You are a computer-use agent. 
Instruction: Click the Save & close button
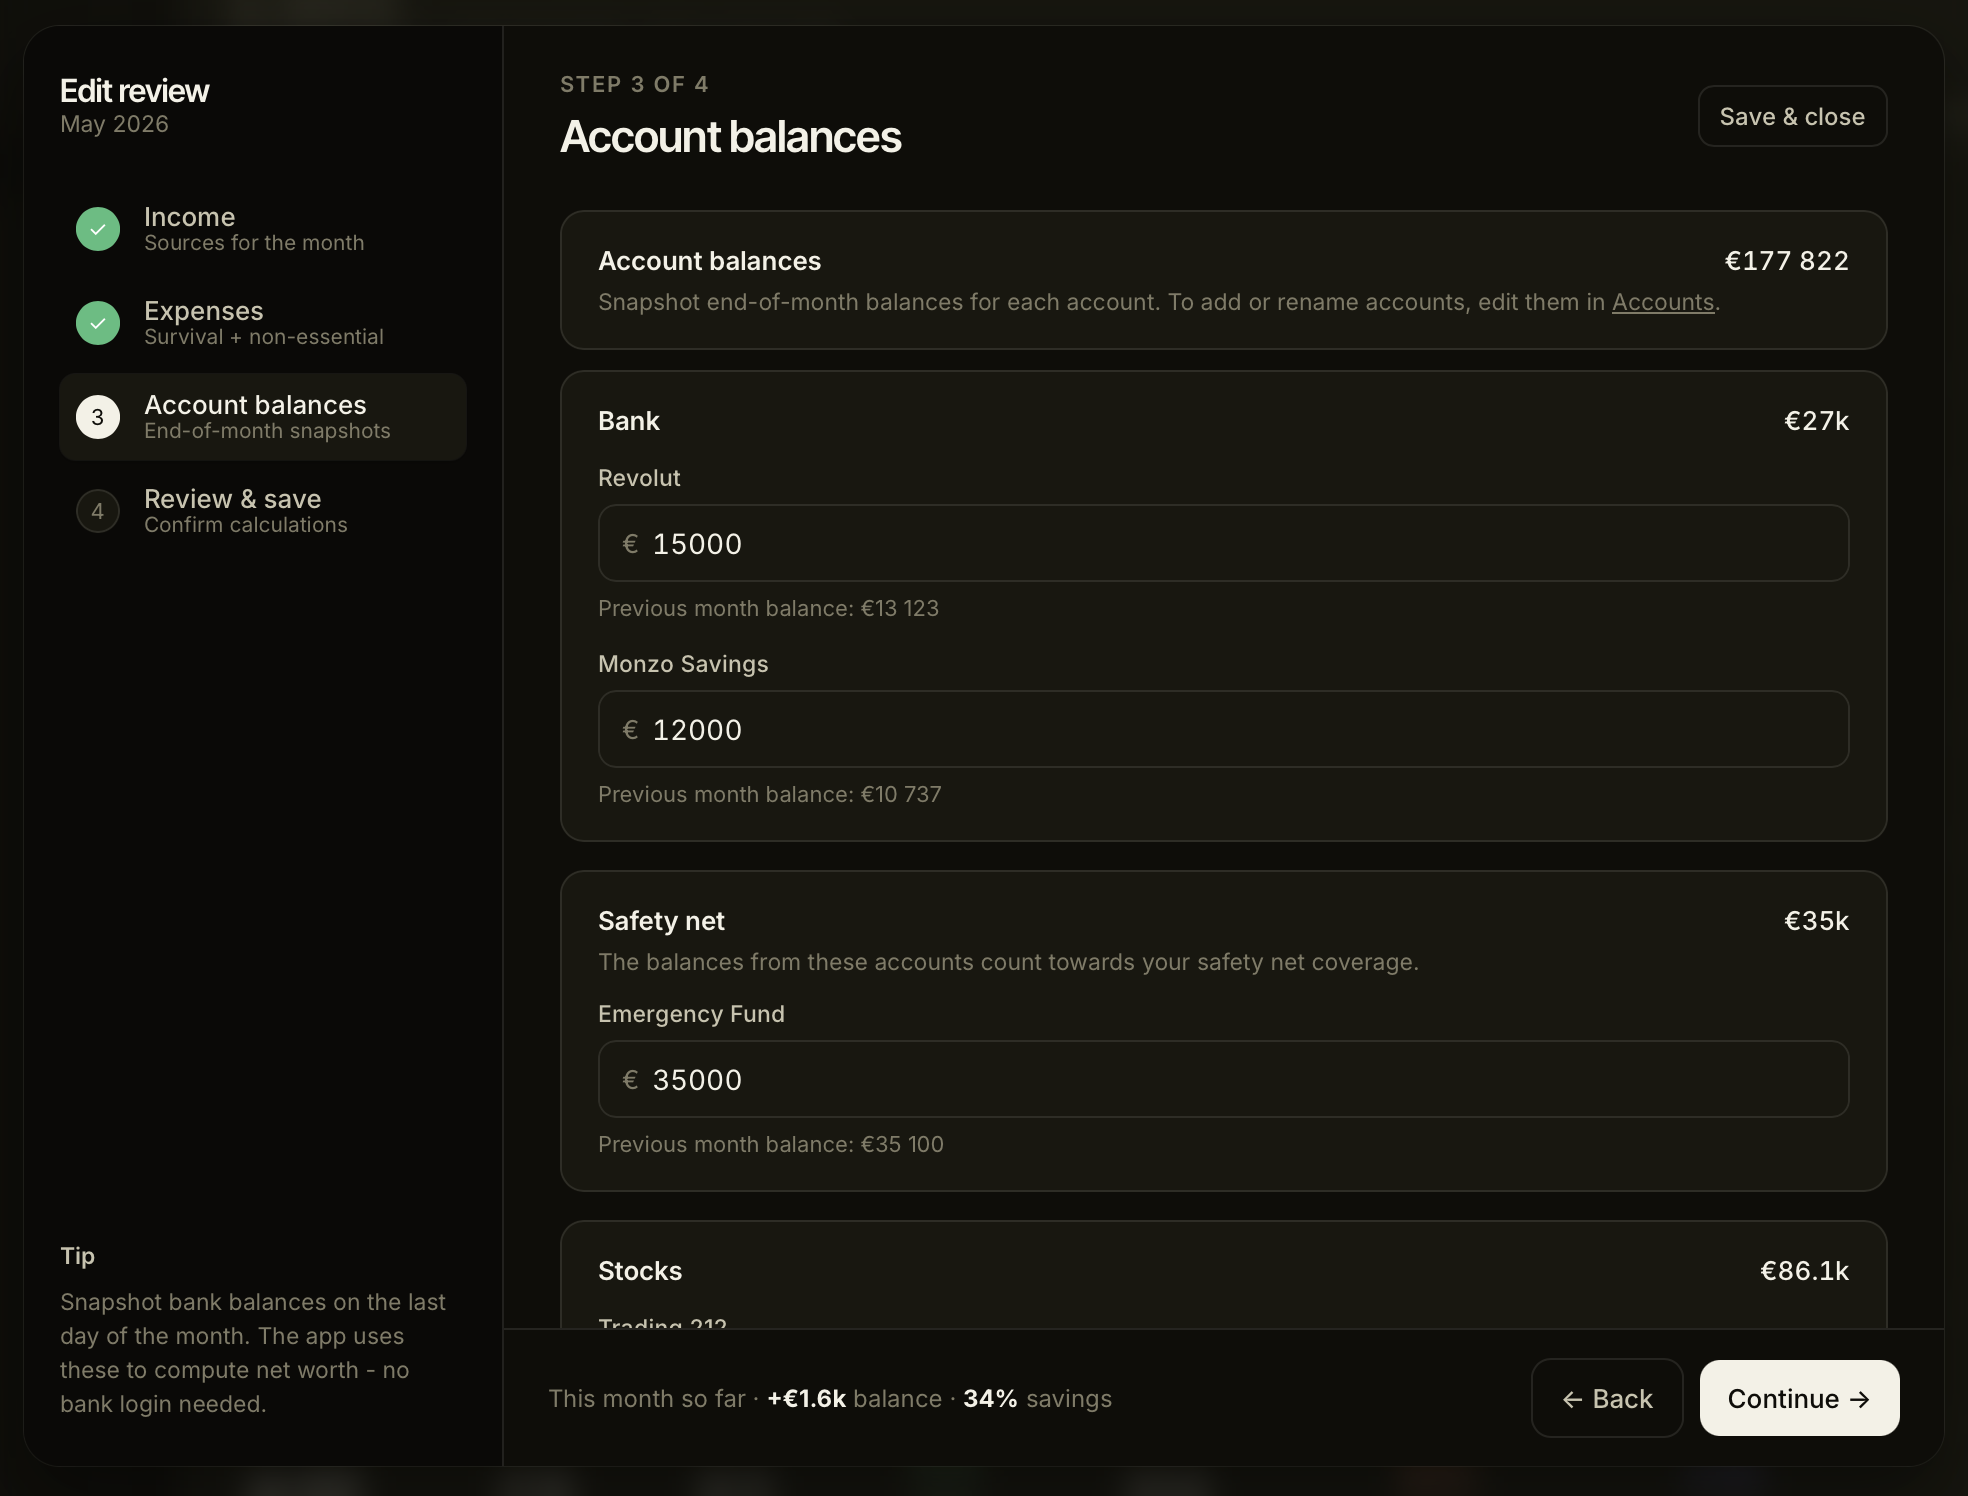[x=1792, y=116]
